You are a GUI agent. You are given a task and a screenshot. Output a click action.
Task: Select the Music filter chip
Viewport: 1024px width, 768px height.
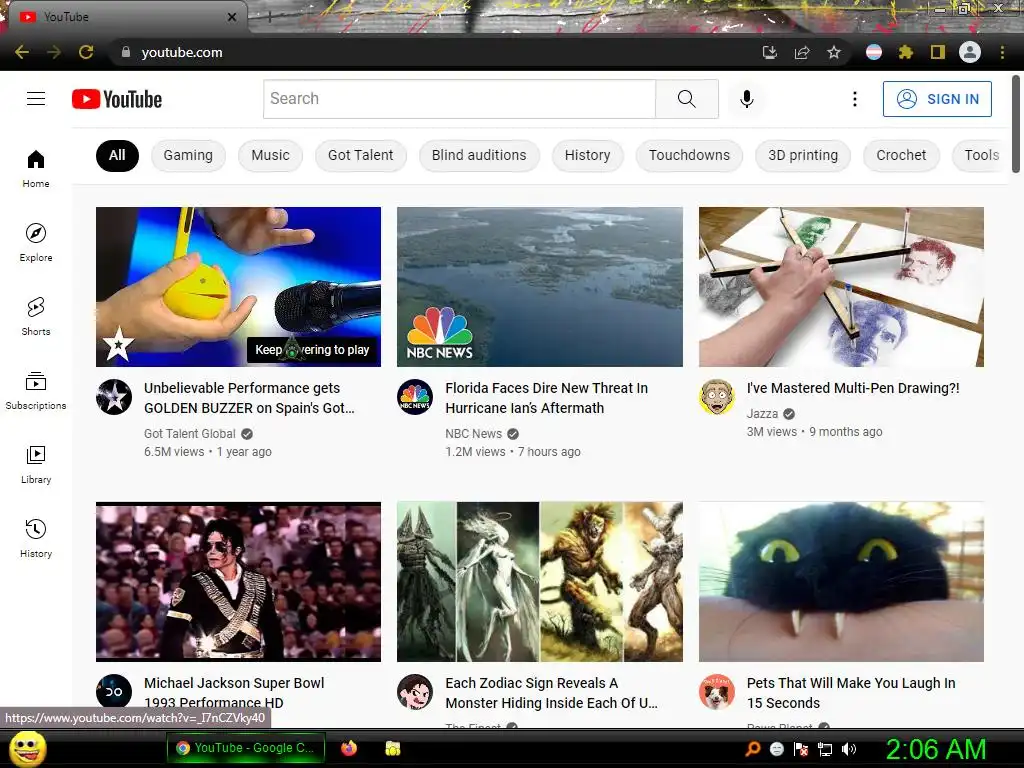(270, 155)
